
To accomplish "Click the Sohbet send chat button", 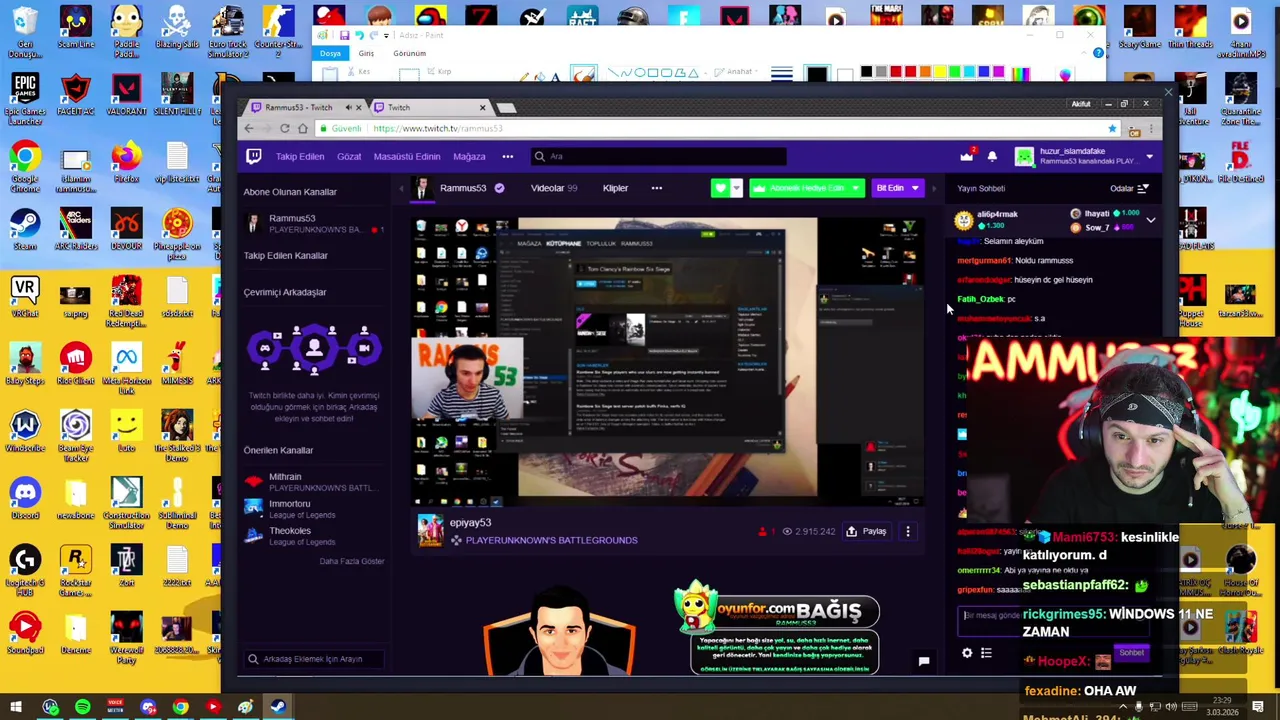I will (1131, 653).
